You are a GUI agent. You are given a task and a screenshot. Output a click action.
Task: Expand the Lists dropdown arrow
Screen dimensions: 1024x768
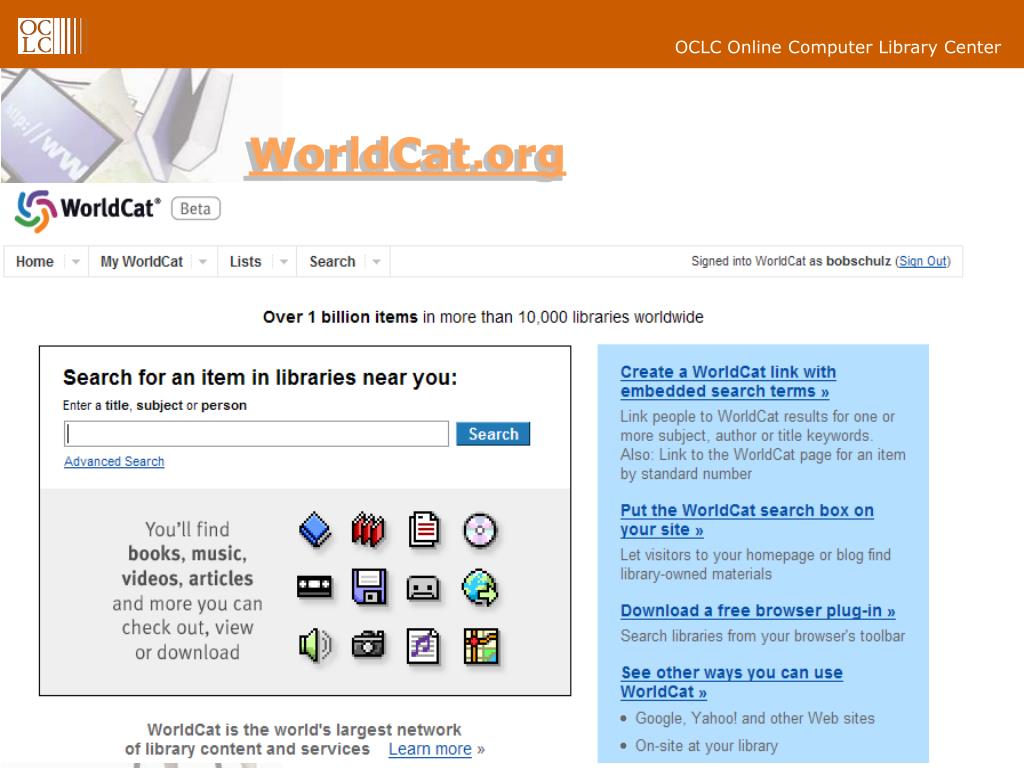pos(283,262)
